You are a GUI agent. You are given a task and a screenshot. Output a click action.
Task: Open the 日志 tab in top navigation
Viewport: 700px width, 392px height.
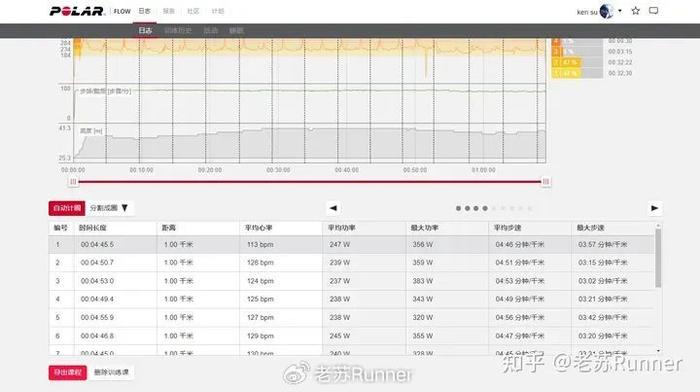145,11
